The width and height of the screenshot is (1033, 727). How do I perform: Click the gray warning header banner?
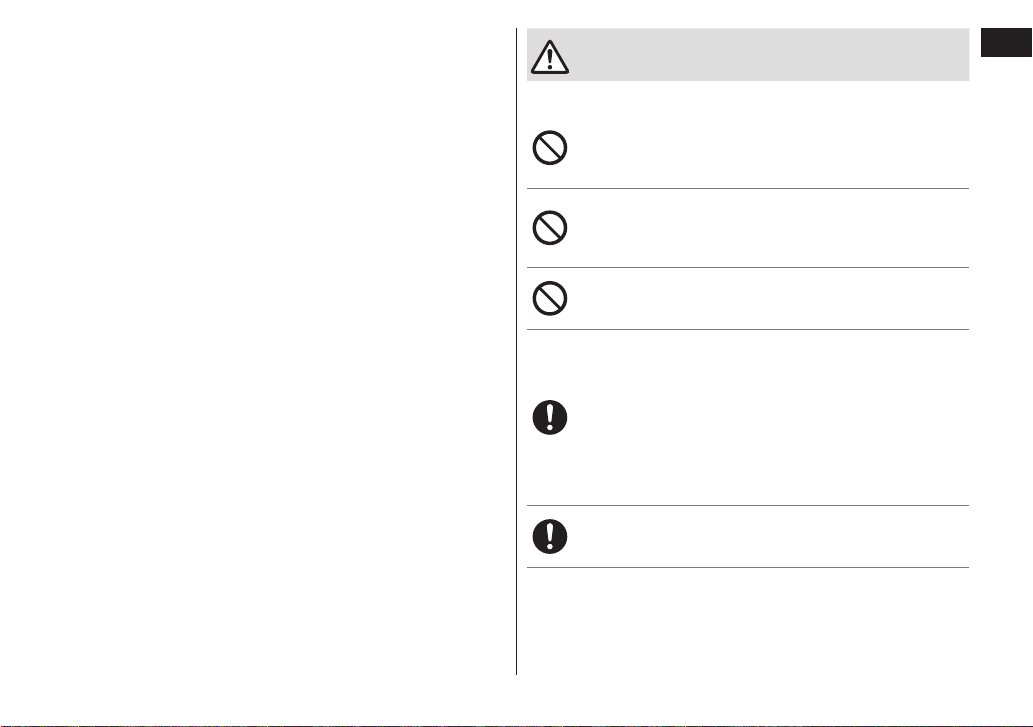(748, 55)
